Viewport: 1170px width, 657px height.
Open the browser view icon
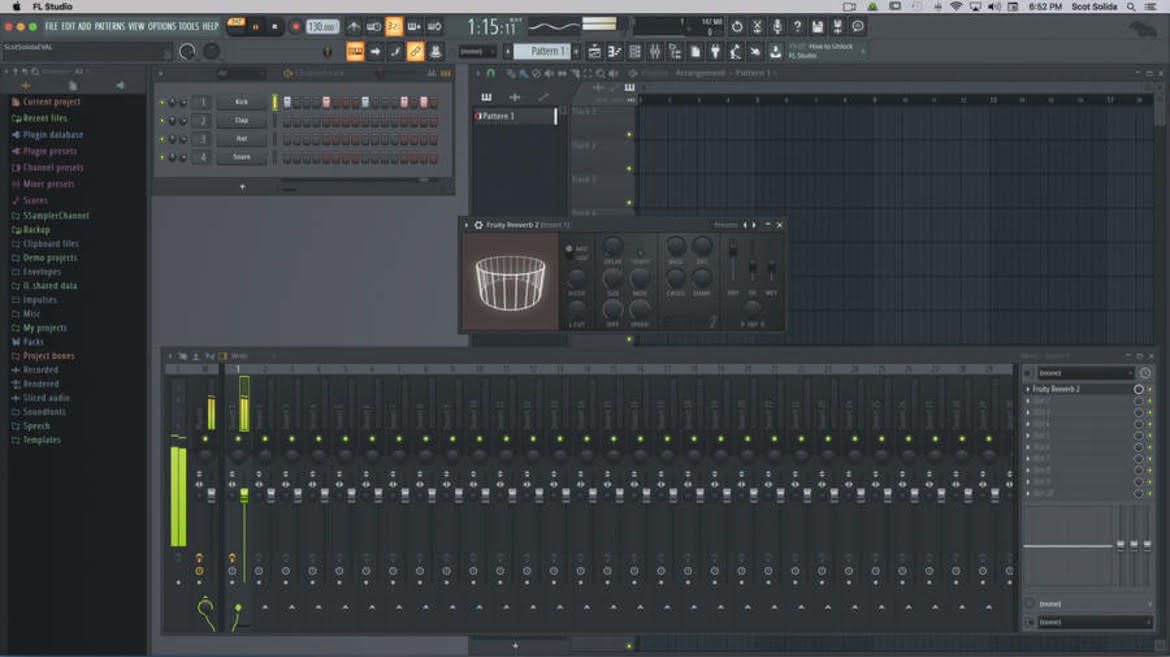click(x=675, y=52)
